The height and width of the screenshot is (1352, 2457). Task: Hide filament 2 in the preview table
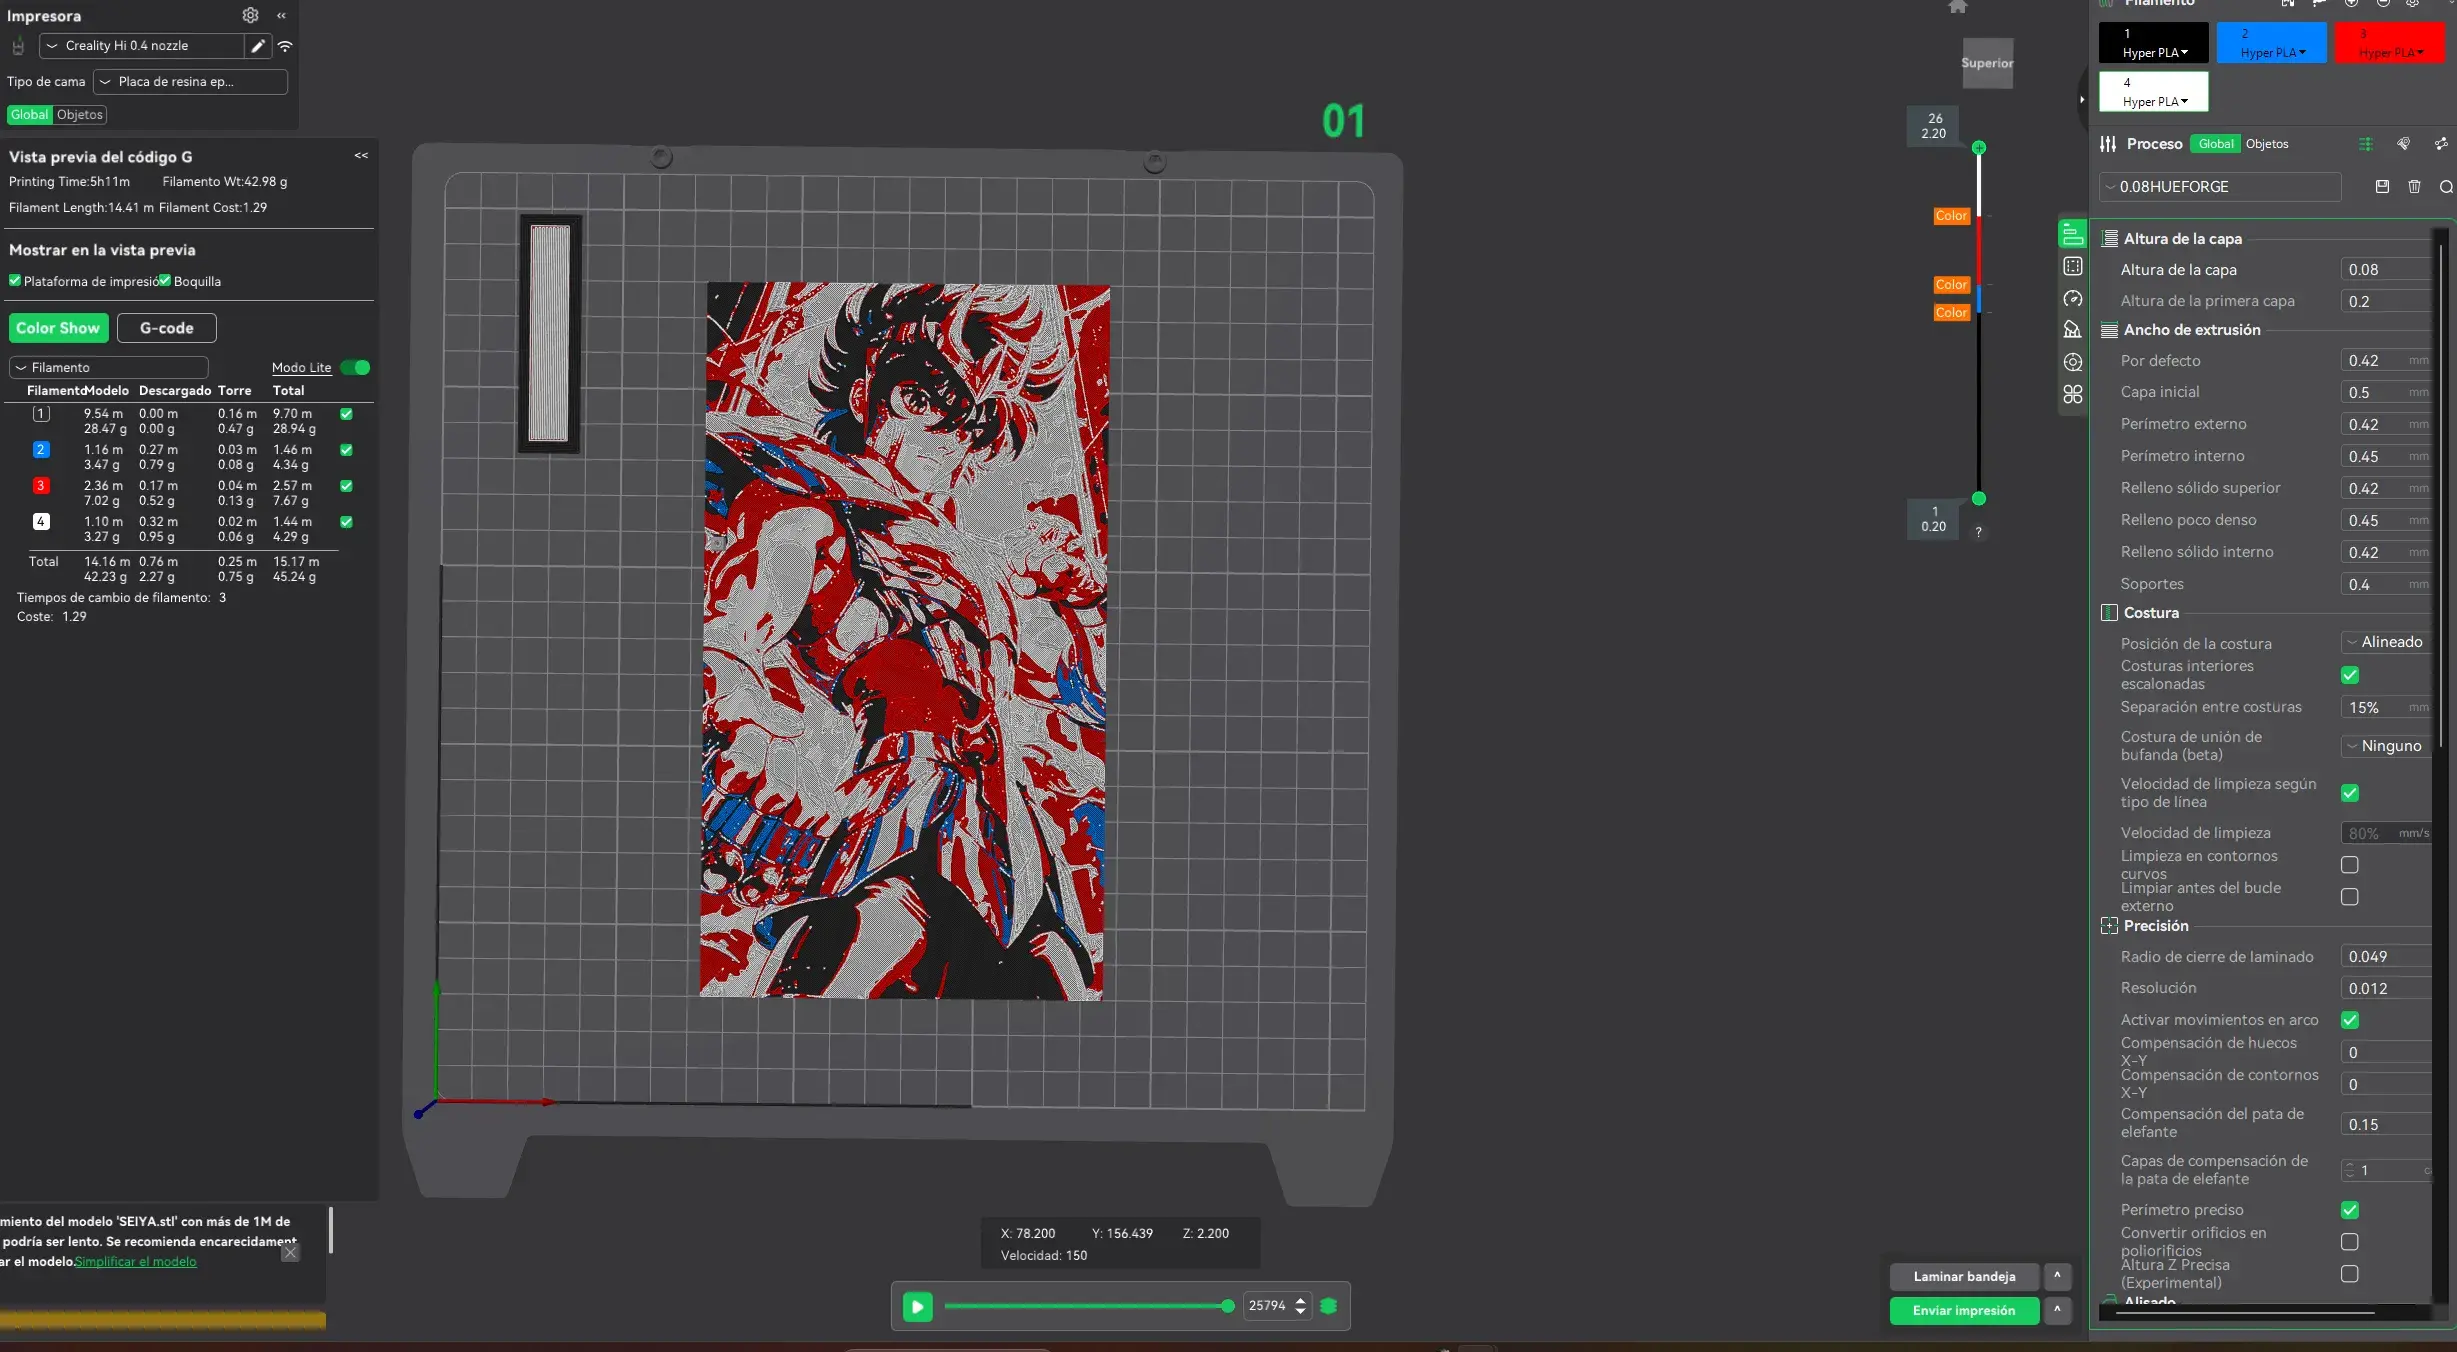pyautogui.click(x=346, y=450)
